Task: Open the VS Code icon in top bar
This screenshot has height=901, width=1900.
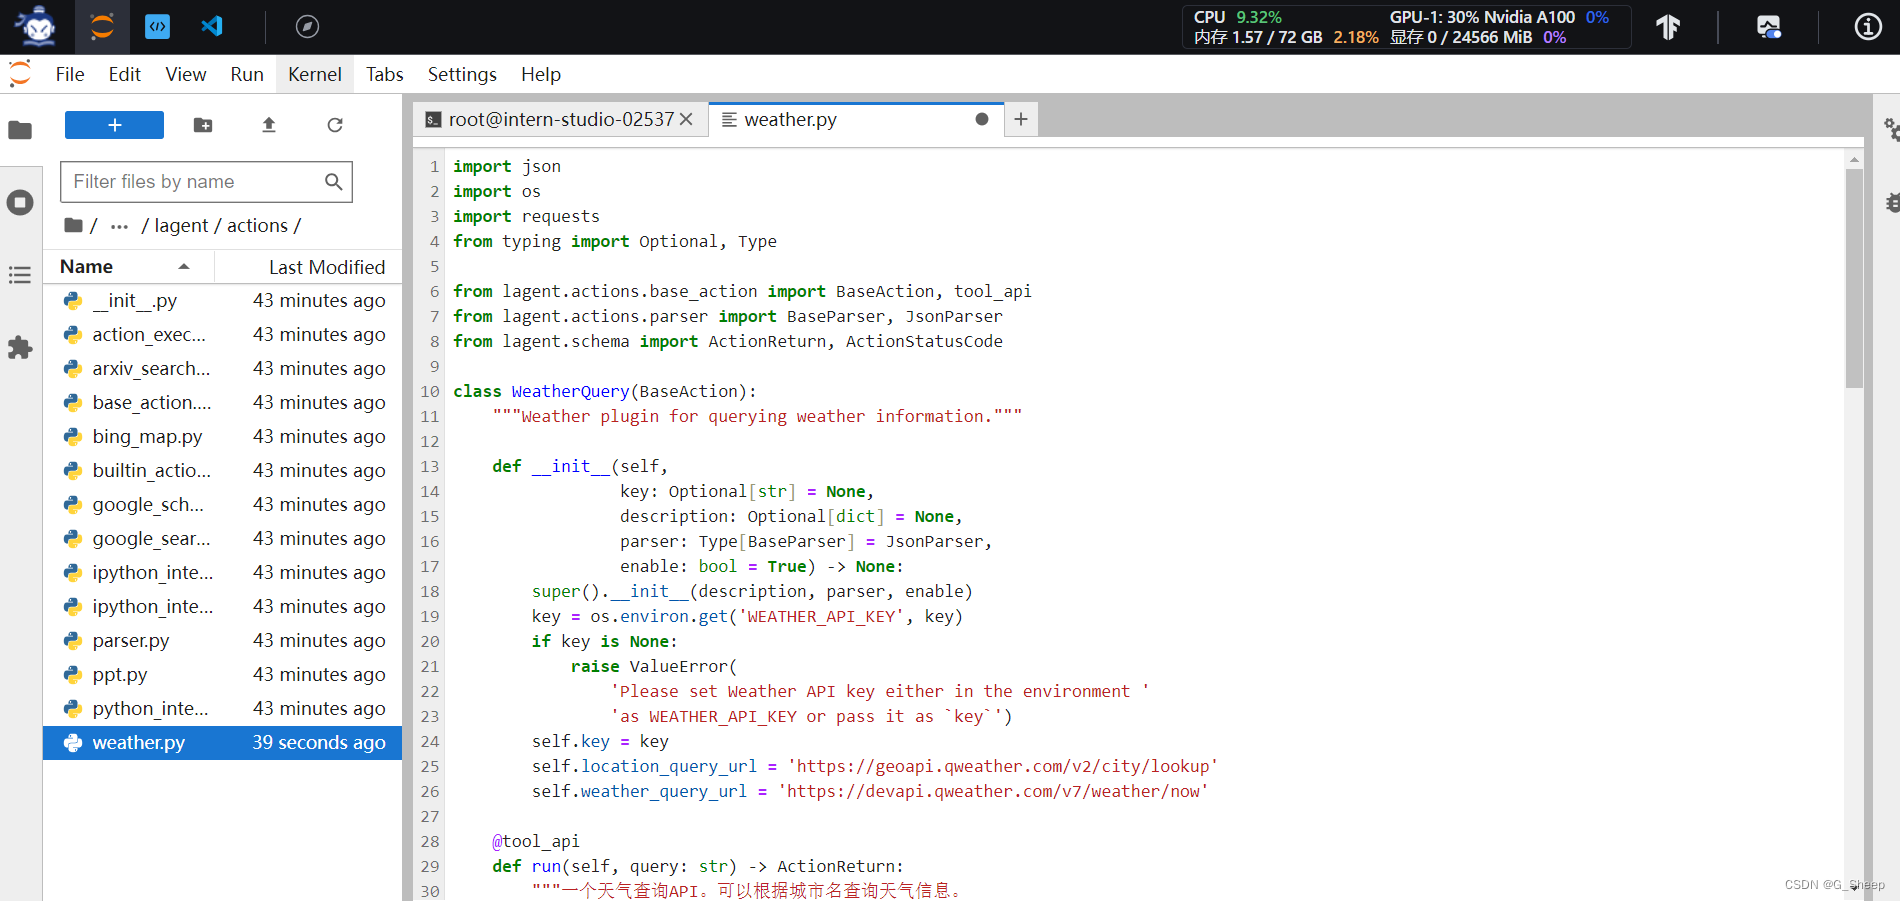Action: point(212,27)
